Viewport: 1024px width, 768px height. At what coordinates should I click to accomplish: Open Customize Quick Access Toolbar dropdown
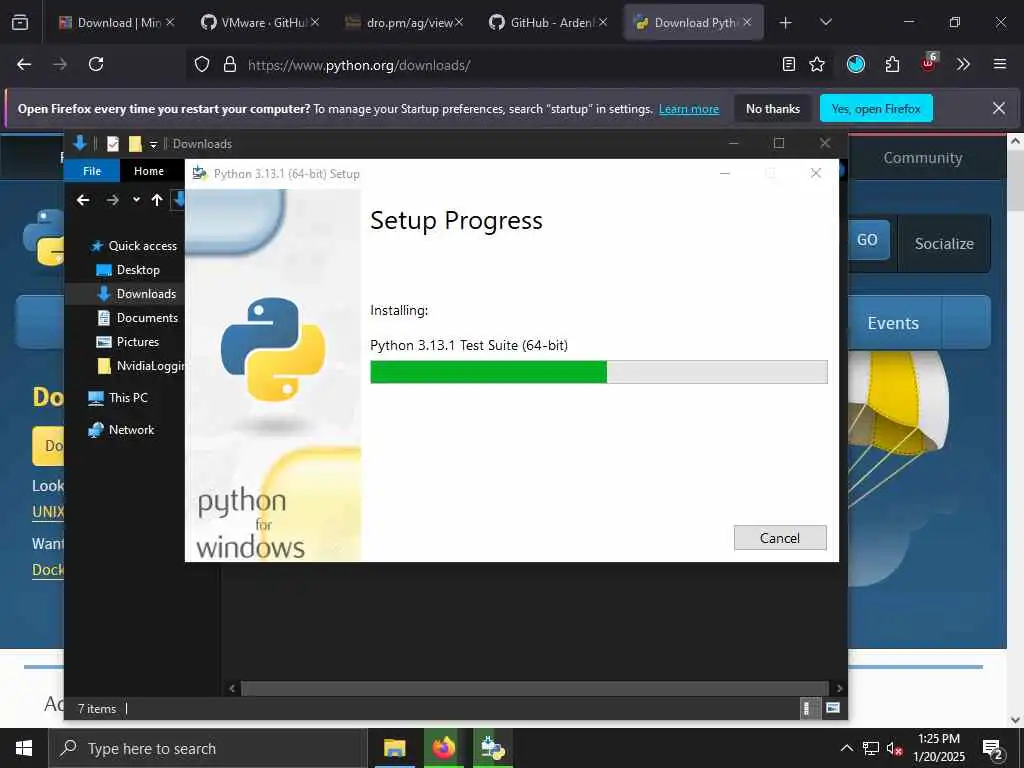[x=153, y=144]
